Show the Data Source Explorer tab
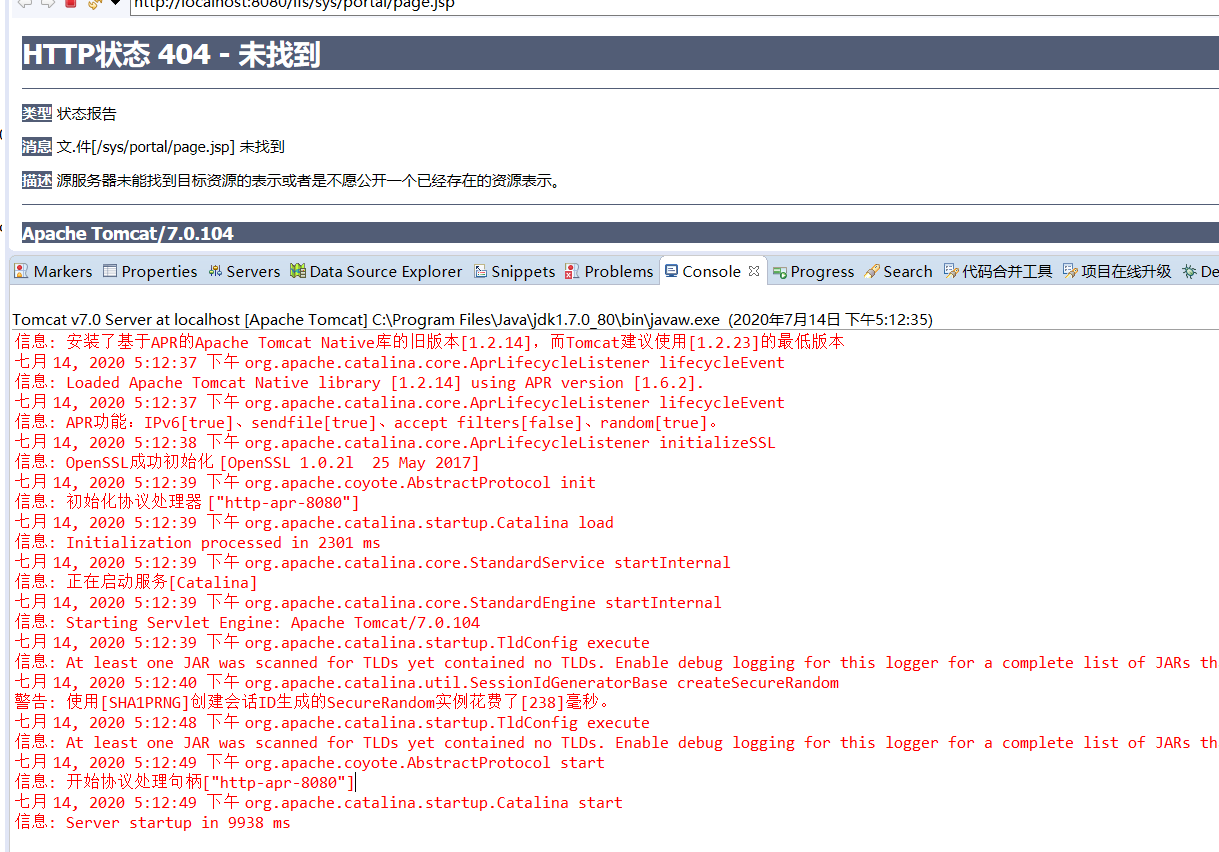The width and height of the screenshot is (1219, 852). click(376, 271)
